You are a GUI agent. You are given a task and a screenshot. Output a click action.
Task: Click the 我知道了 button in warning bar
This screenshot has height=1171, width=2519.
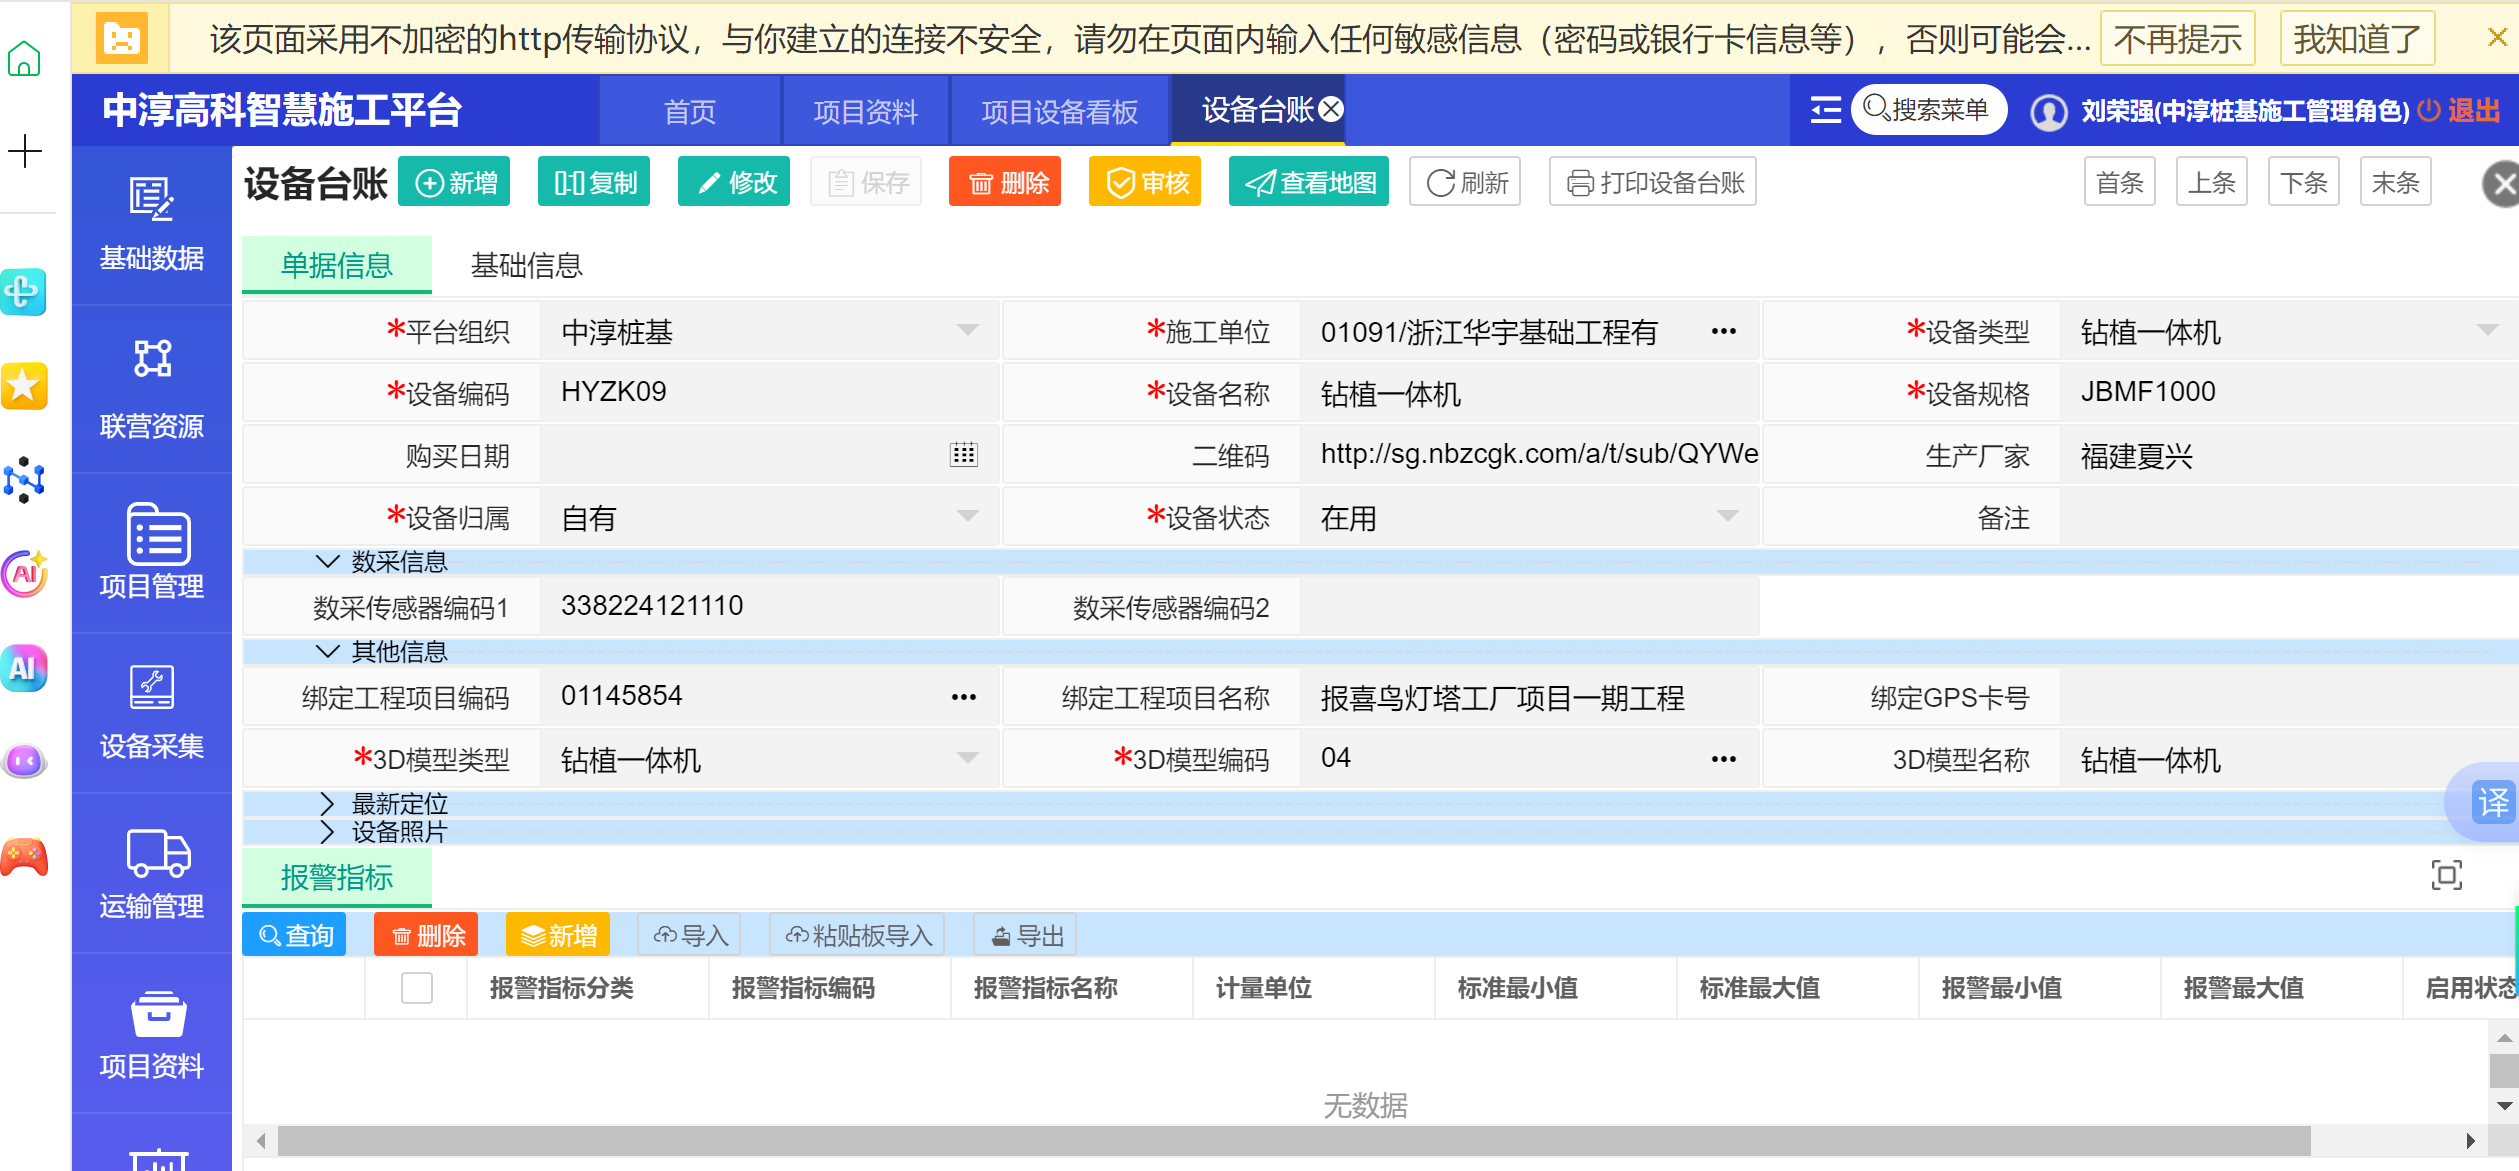pos(2356,39)
